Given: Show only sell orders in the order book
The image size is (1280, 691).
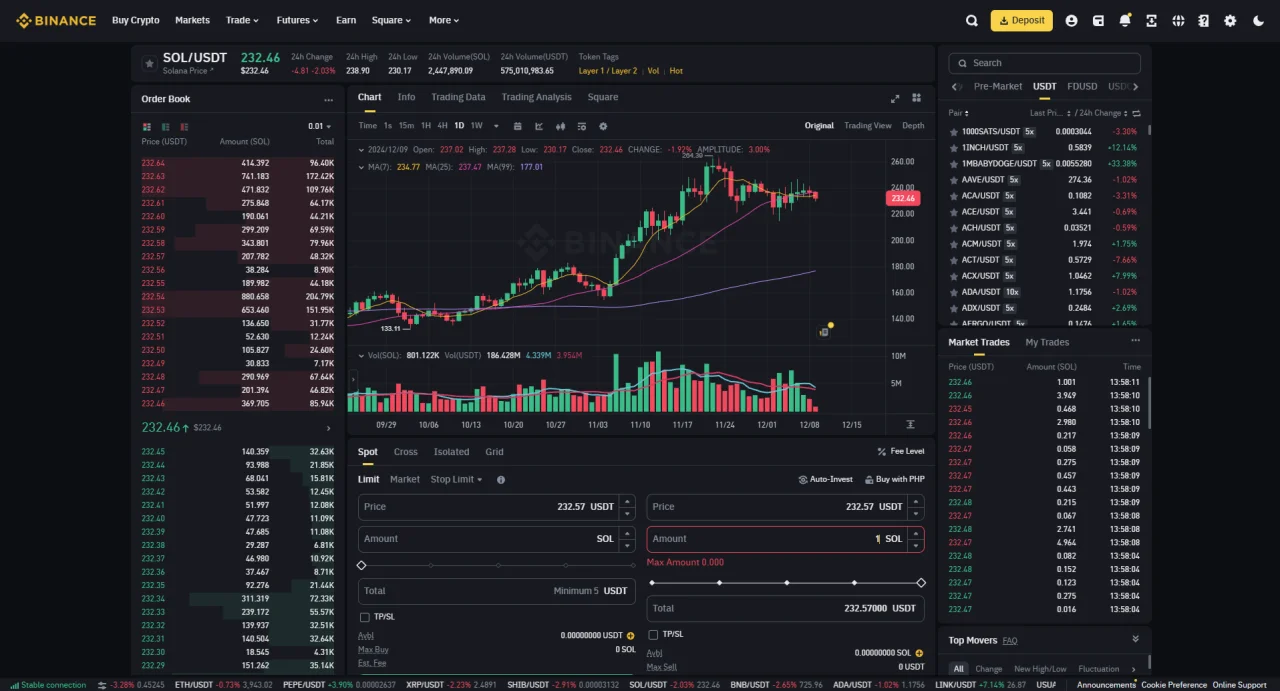Looking at the screenshot, I should click(x=185, y=126).
